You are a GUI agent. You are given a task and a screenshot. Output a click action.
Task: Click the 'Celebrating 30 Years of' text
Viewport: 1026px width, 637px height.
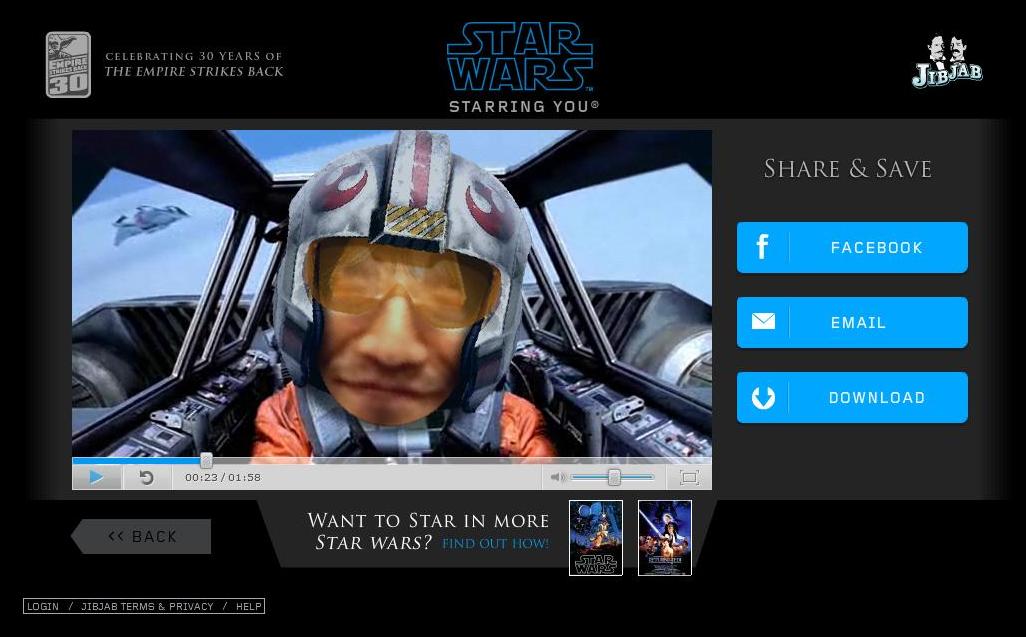point(194,56)
